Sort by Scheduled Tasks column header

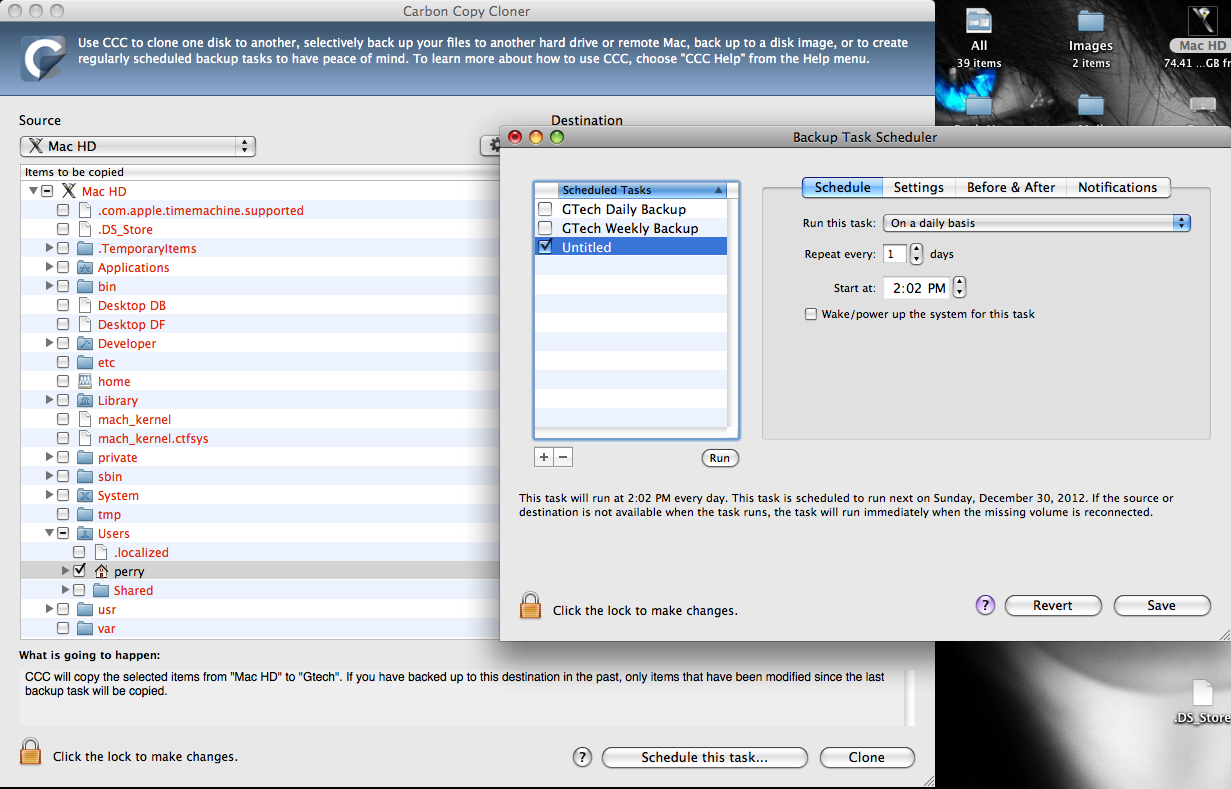point(643,190)
